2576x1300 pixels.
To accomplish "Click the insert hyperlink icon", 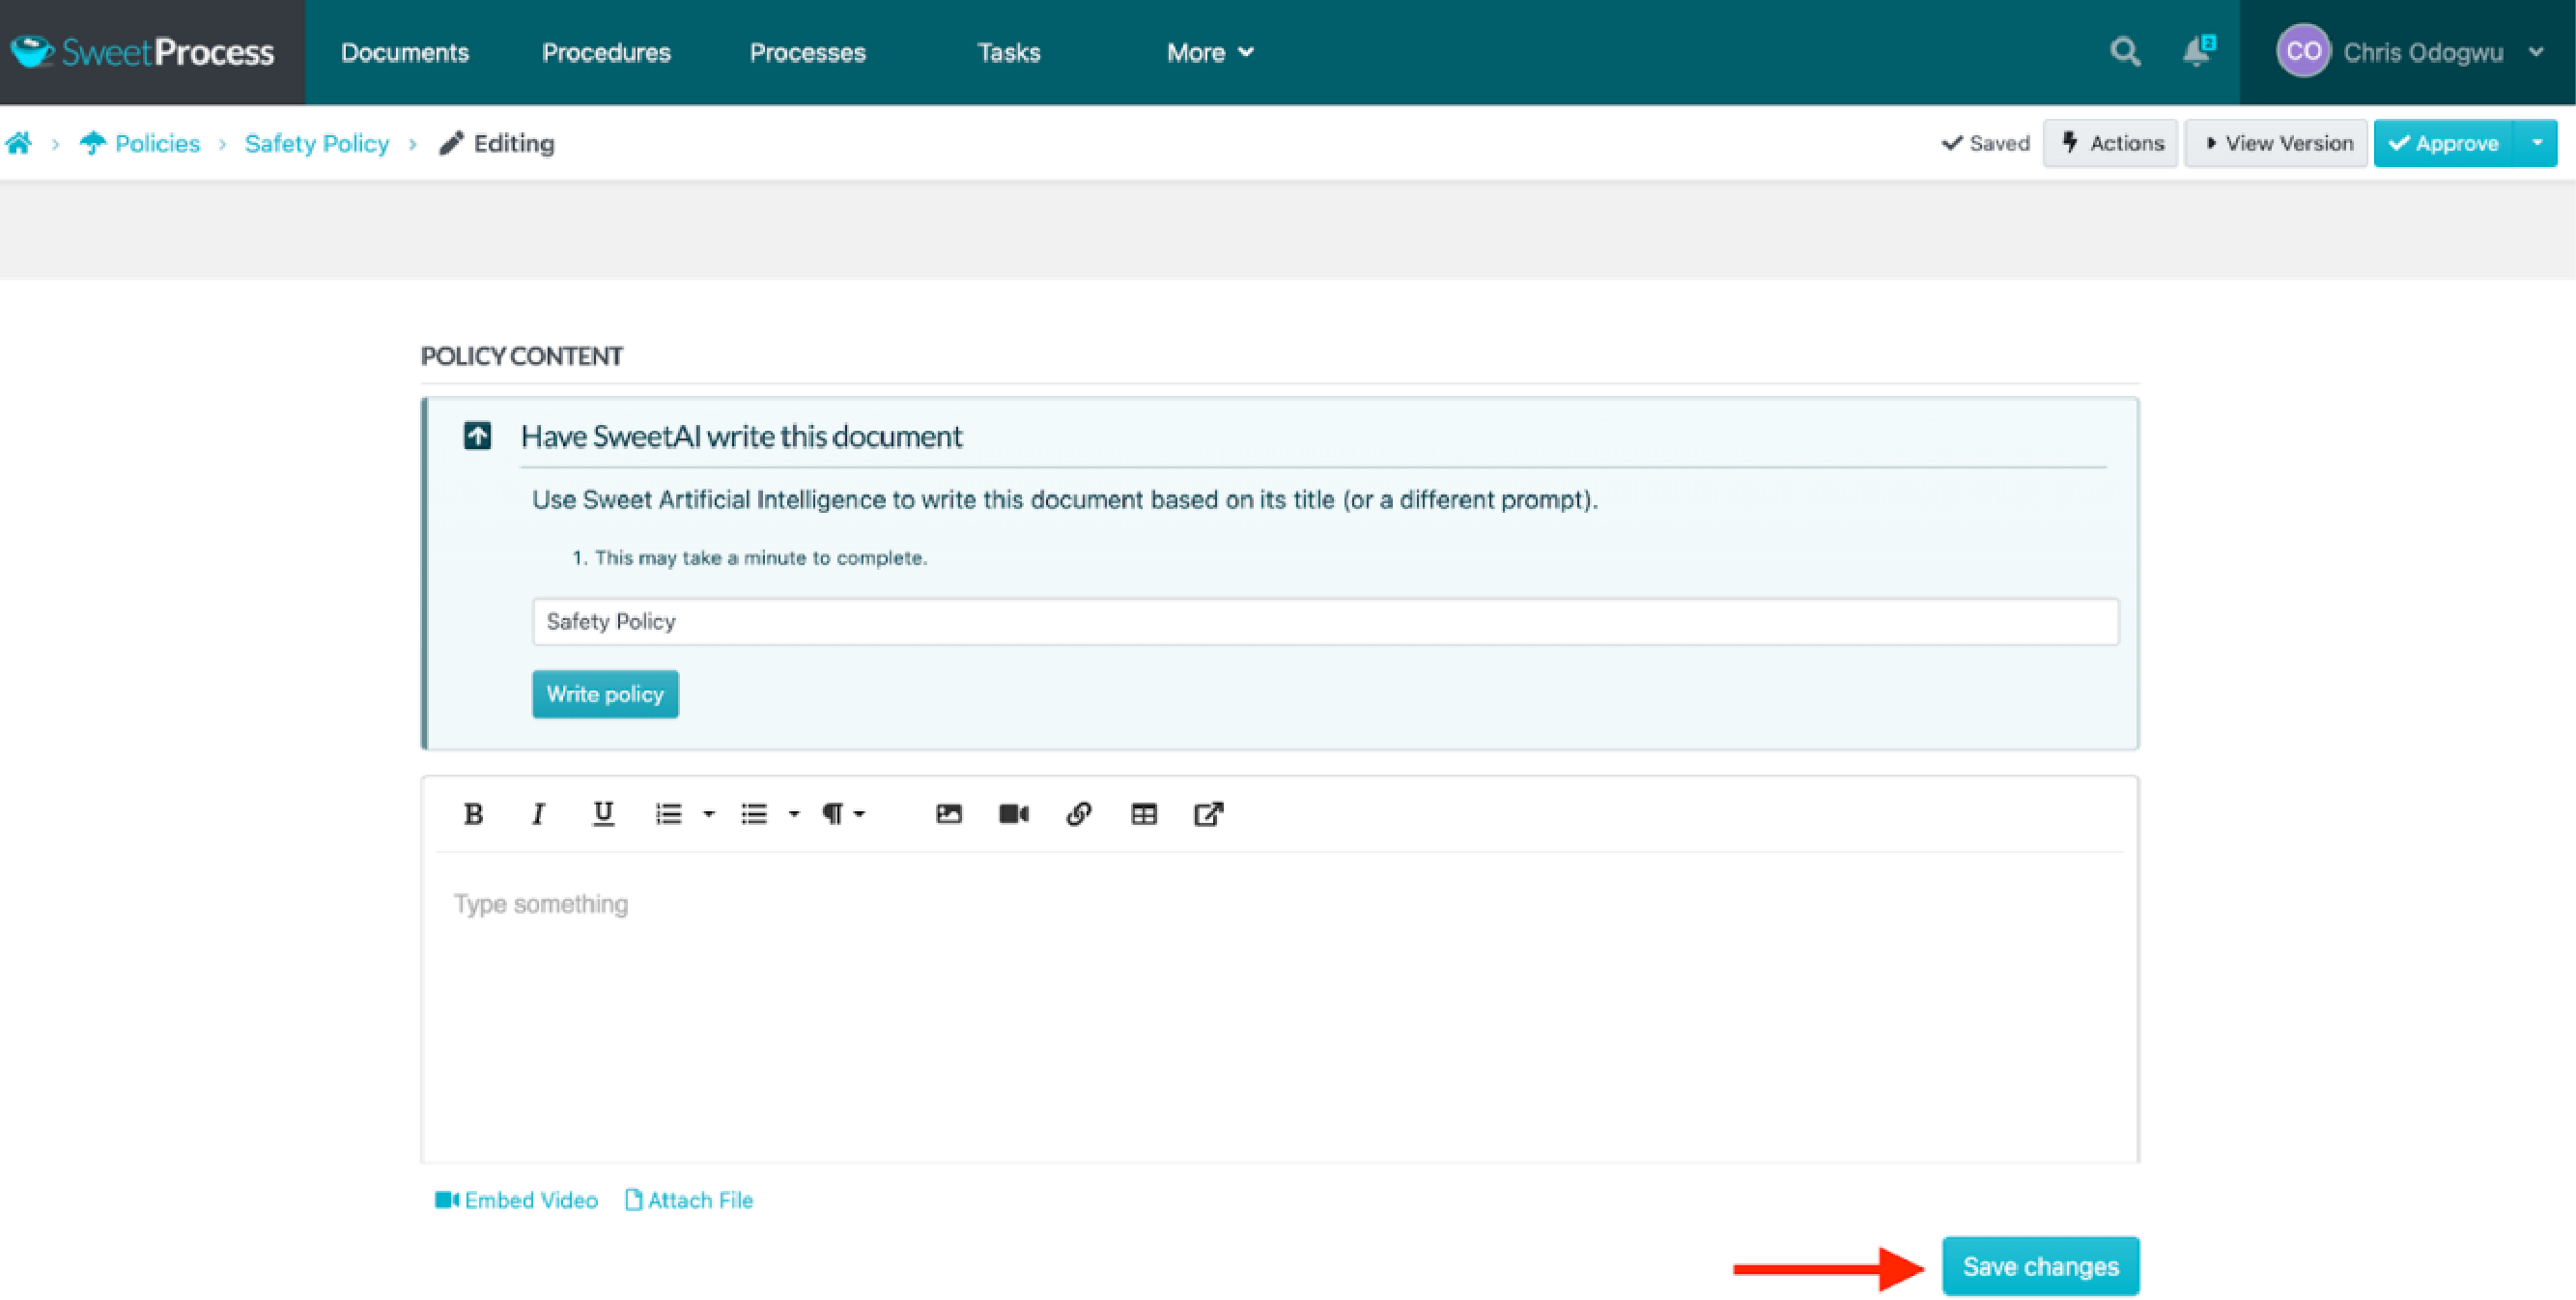I will (1079, 812).
